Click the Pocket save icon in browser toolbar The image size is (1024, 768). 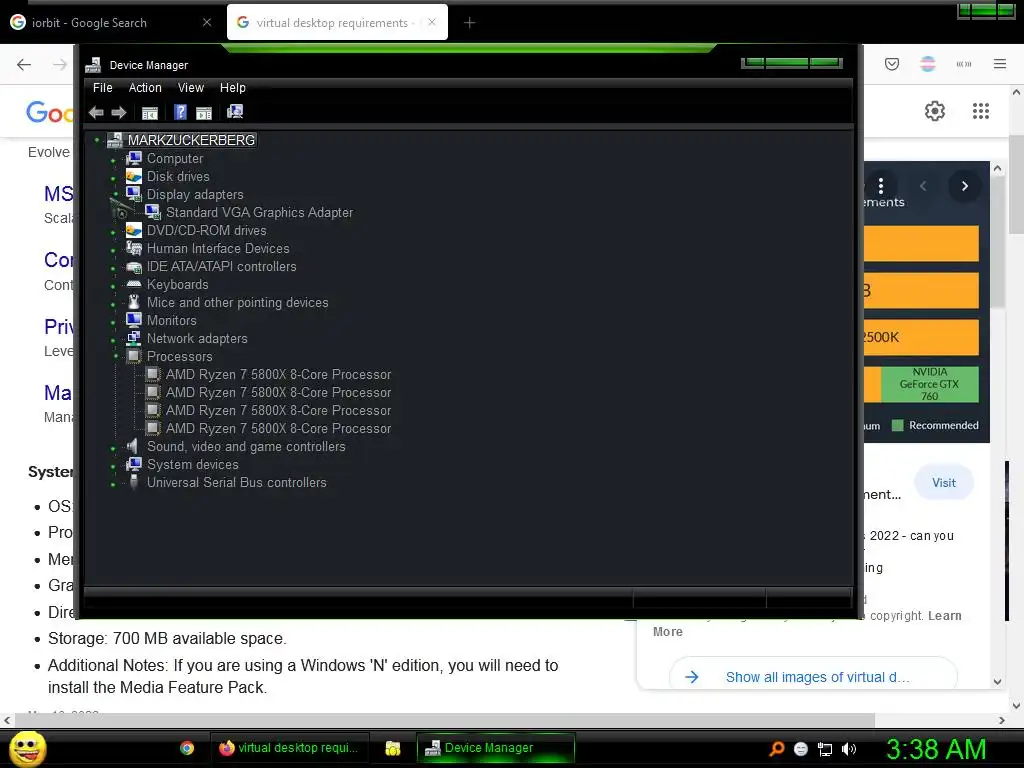[x=892, y=64]
